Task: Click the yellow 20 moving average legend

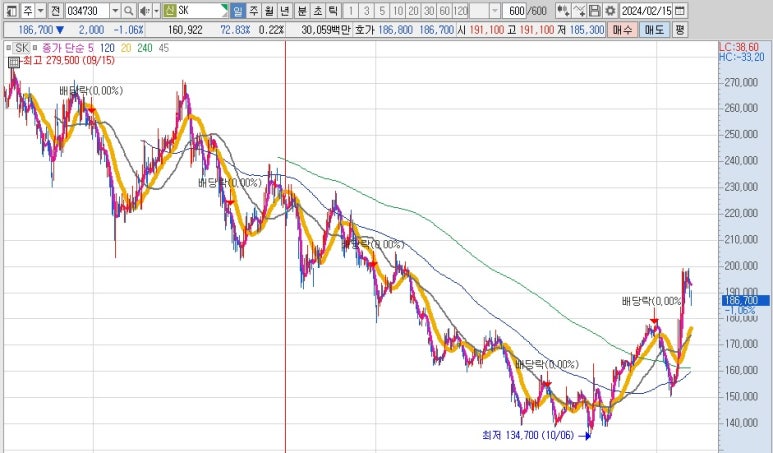Action: coord(125,47)
